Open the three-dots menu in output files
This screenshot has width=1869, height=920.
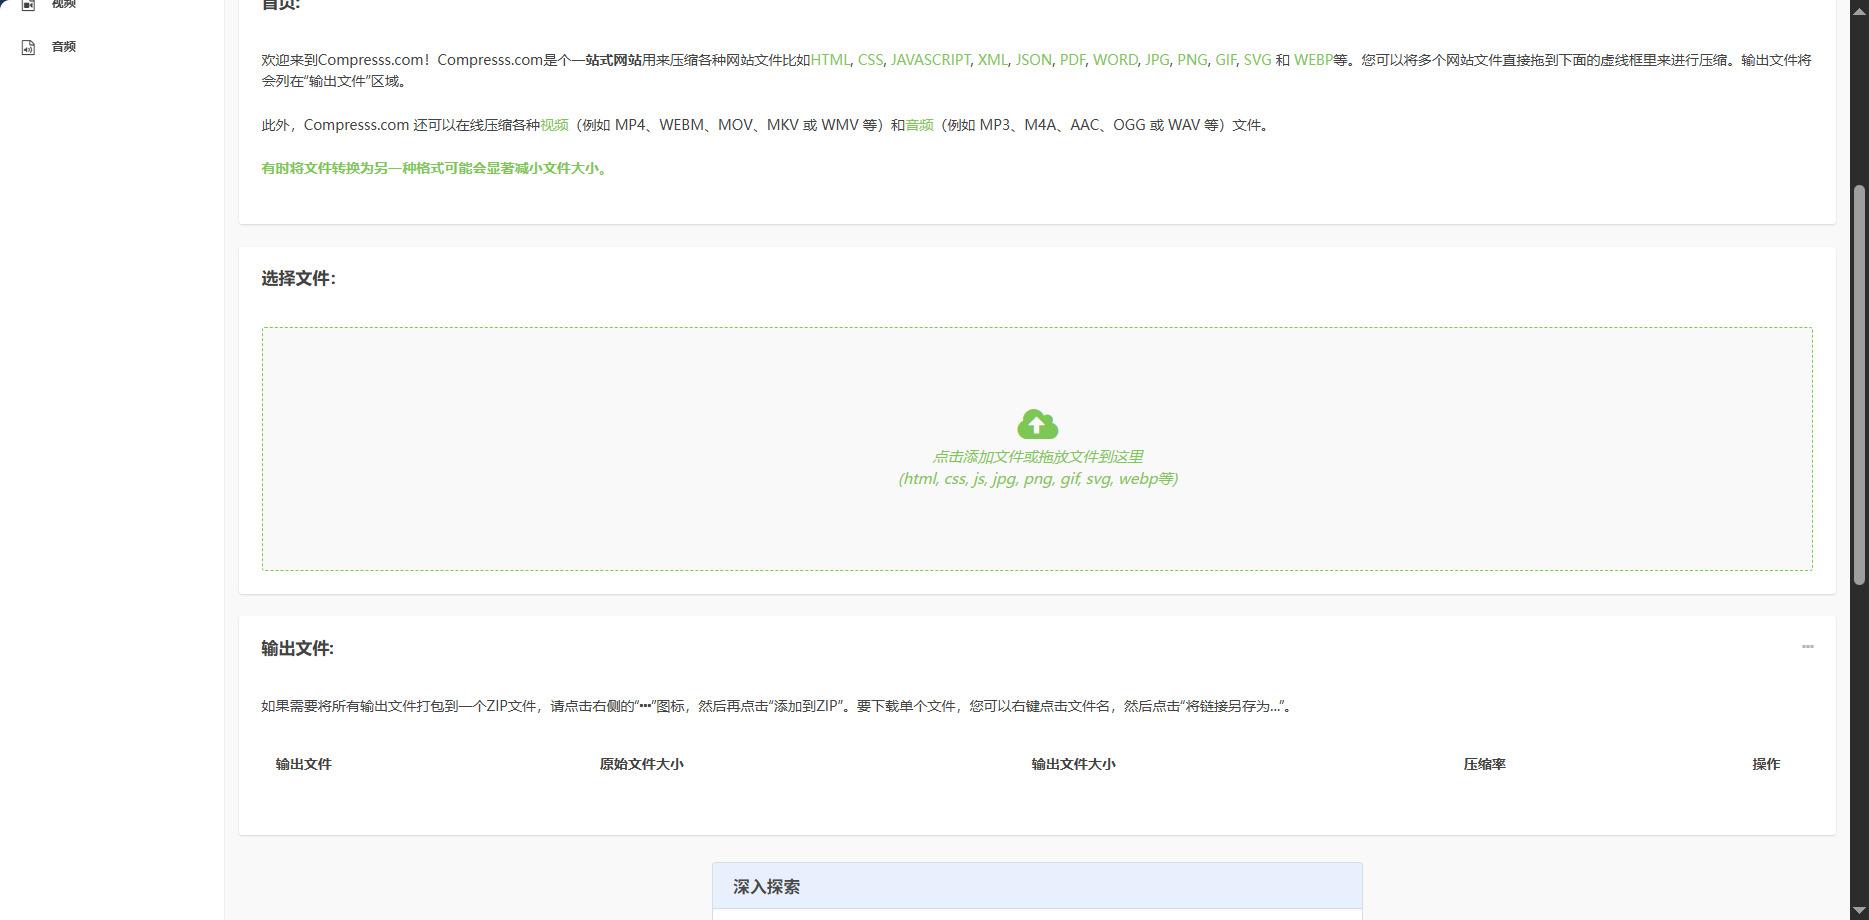pyautogui.click(x=1807, y=647)
